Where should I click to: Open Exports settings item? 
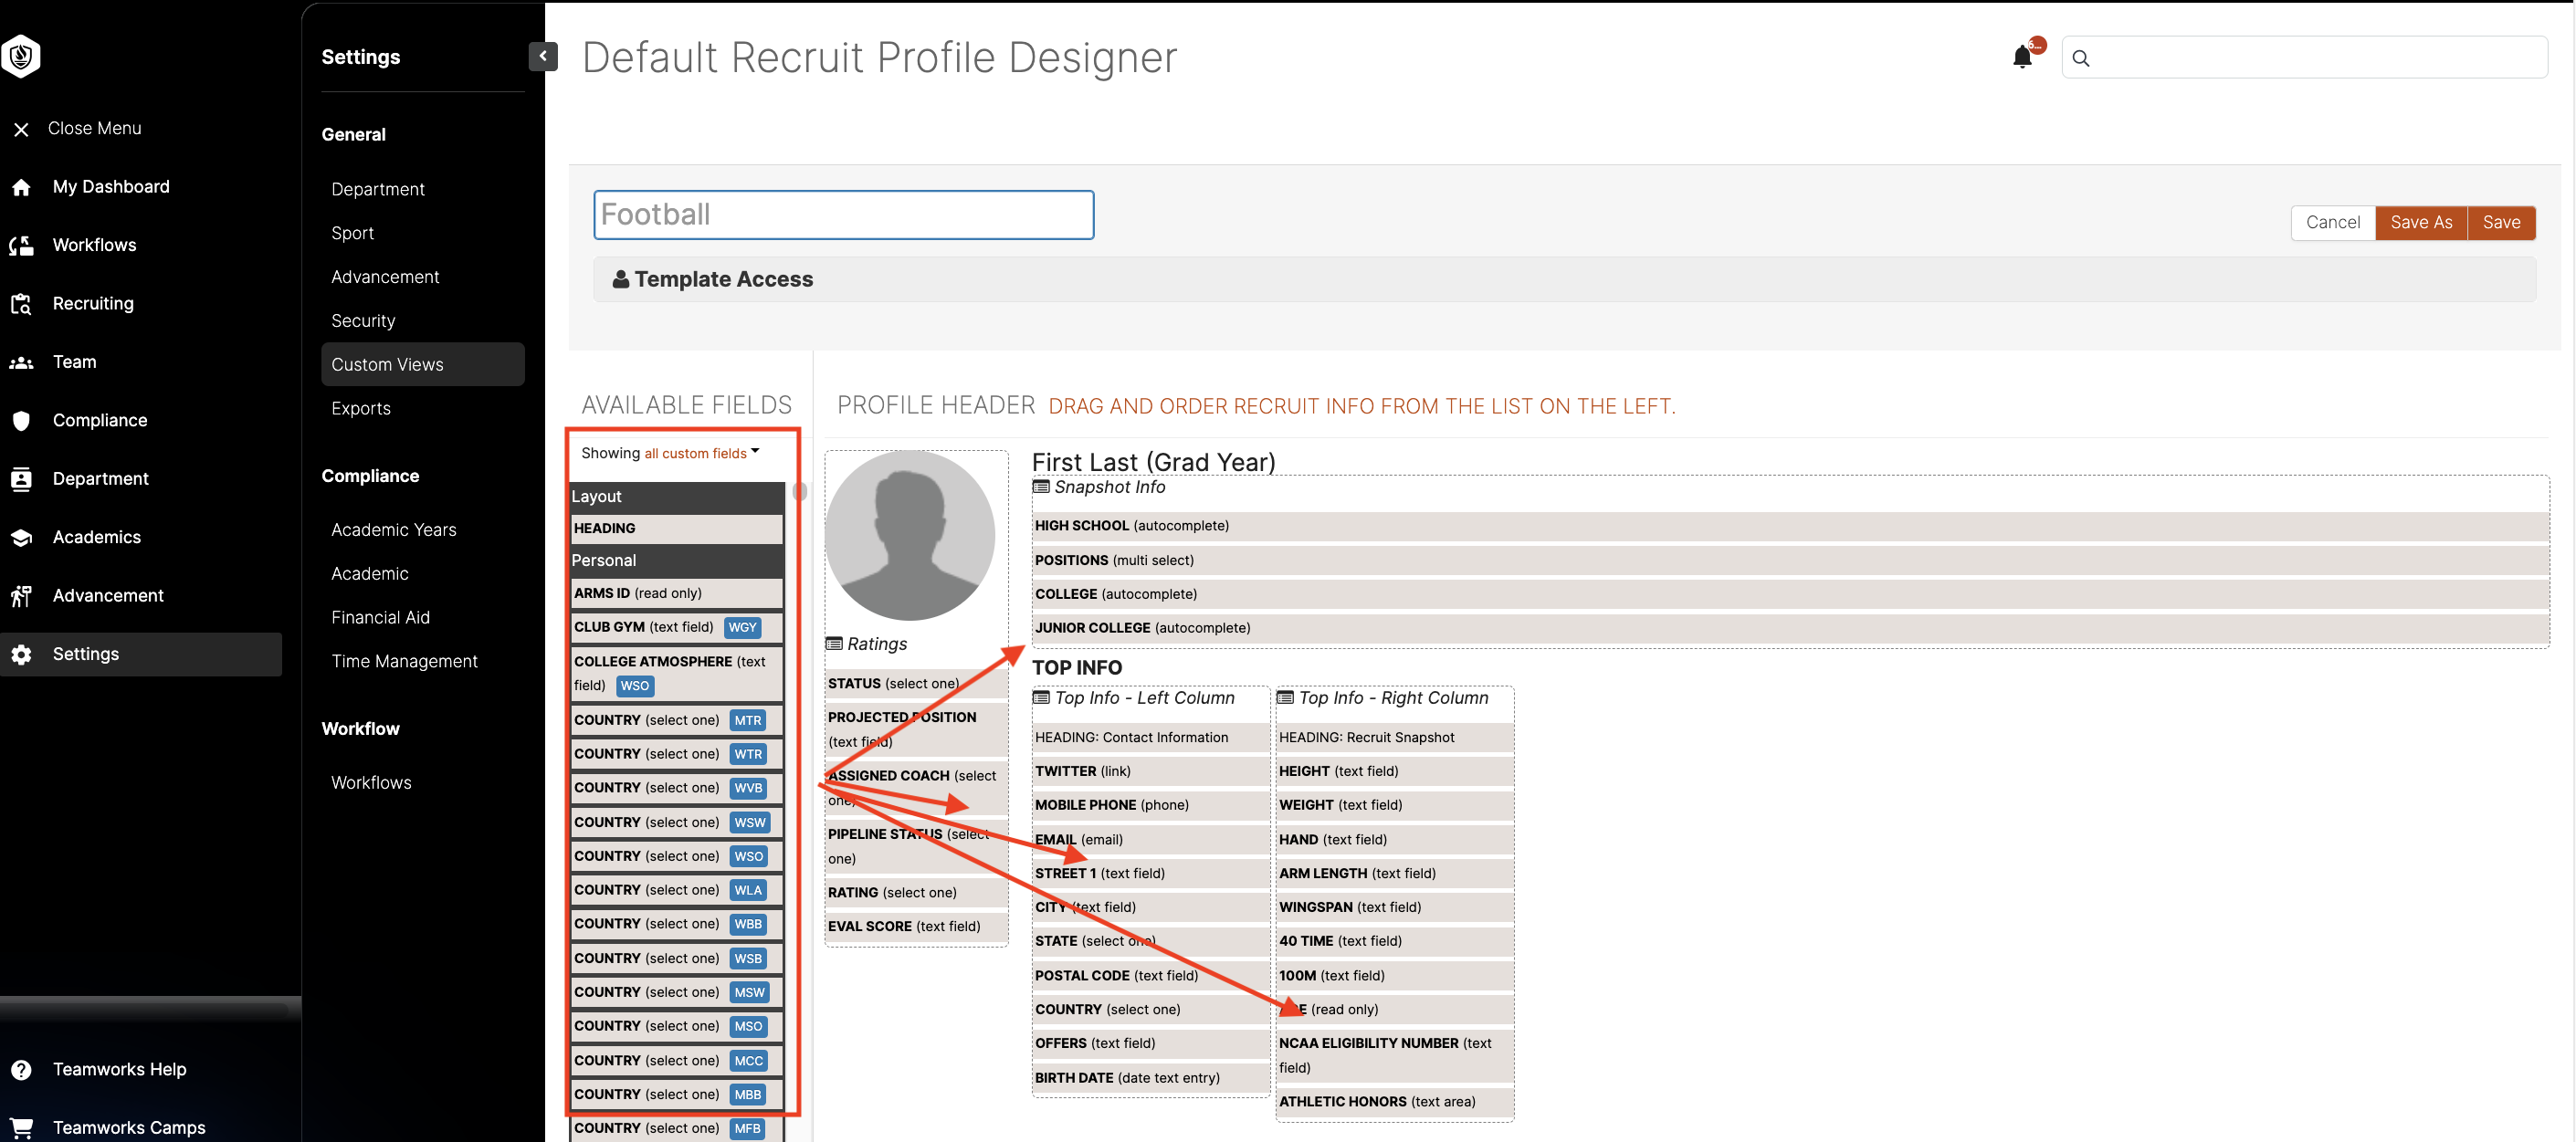361,408
